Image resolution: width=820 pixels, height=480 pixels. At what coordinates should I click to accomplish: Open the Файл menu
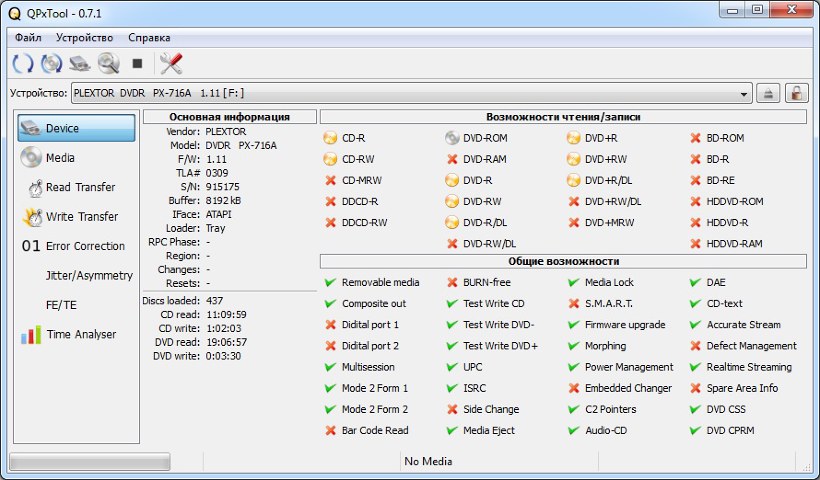coord(27,37)
